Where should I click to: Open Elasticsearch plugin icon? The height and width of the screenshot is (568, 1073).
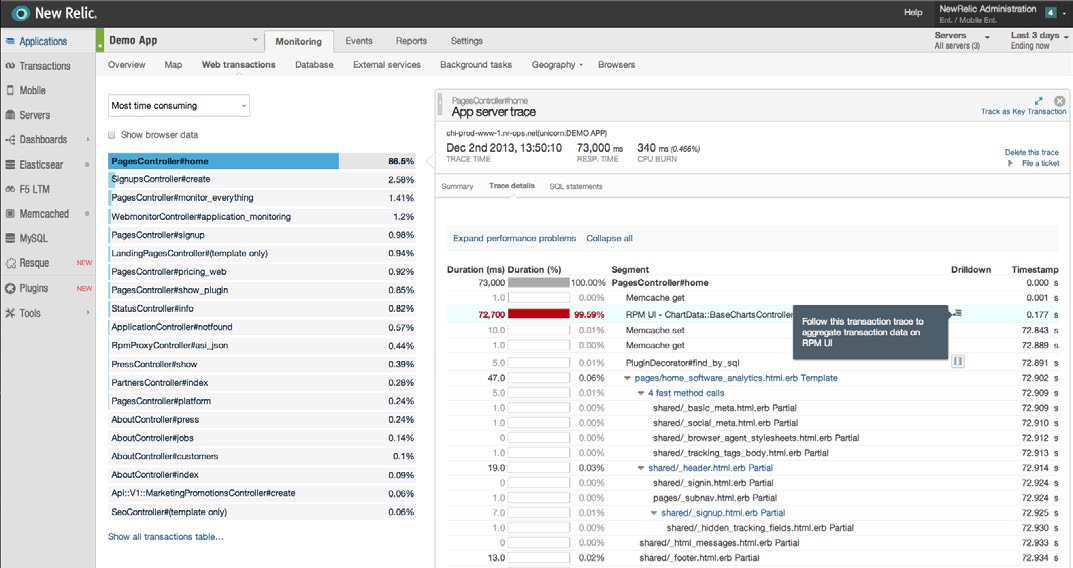[x=10, y=164]
